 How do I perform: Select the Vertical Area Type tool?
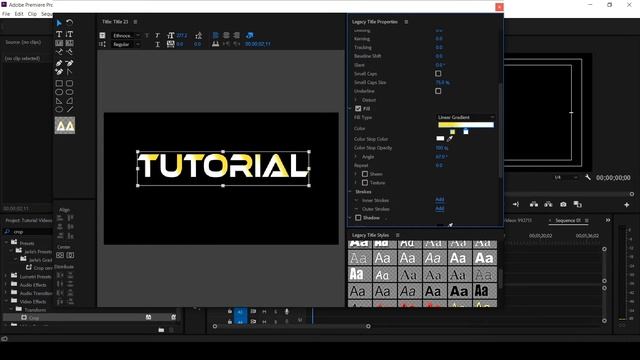(69, 42)
